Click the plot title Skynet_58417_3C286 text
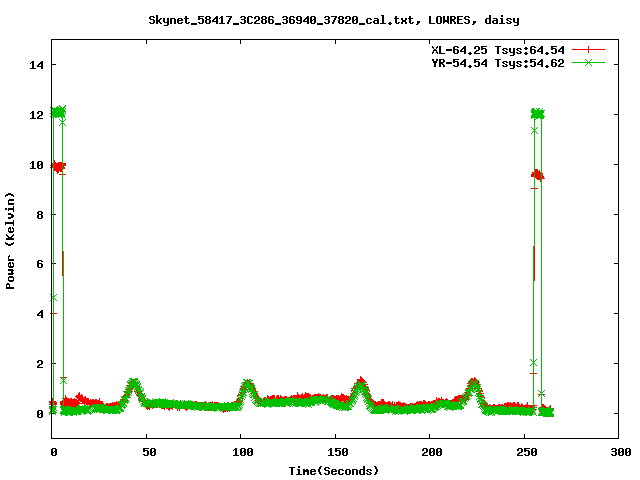The width and height of the screenshot is (640, 480). coord(334,20)
